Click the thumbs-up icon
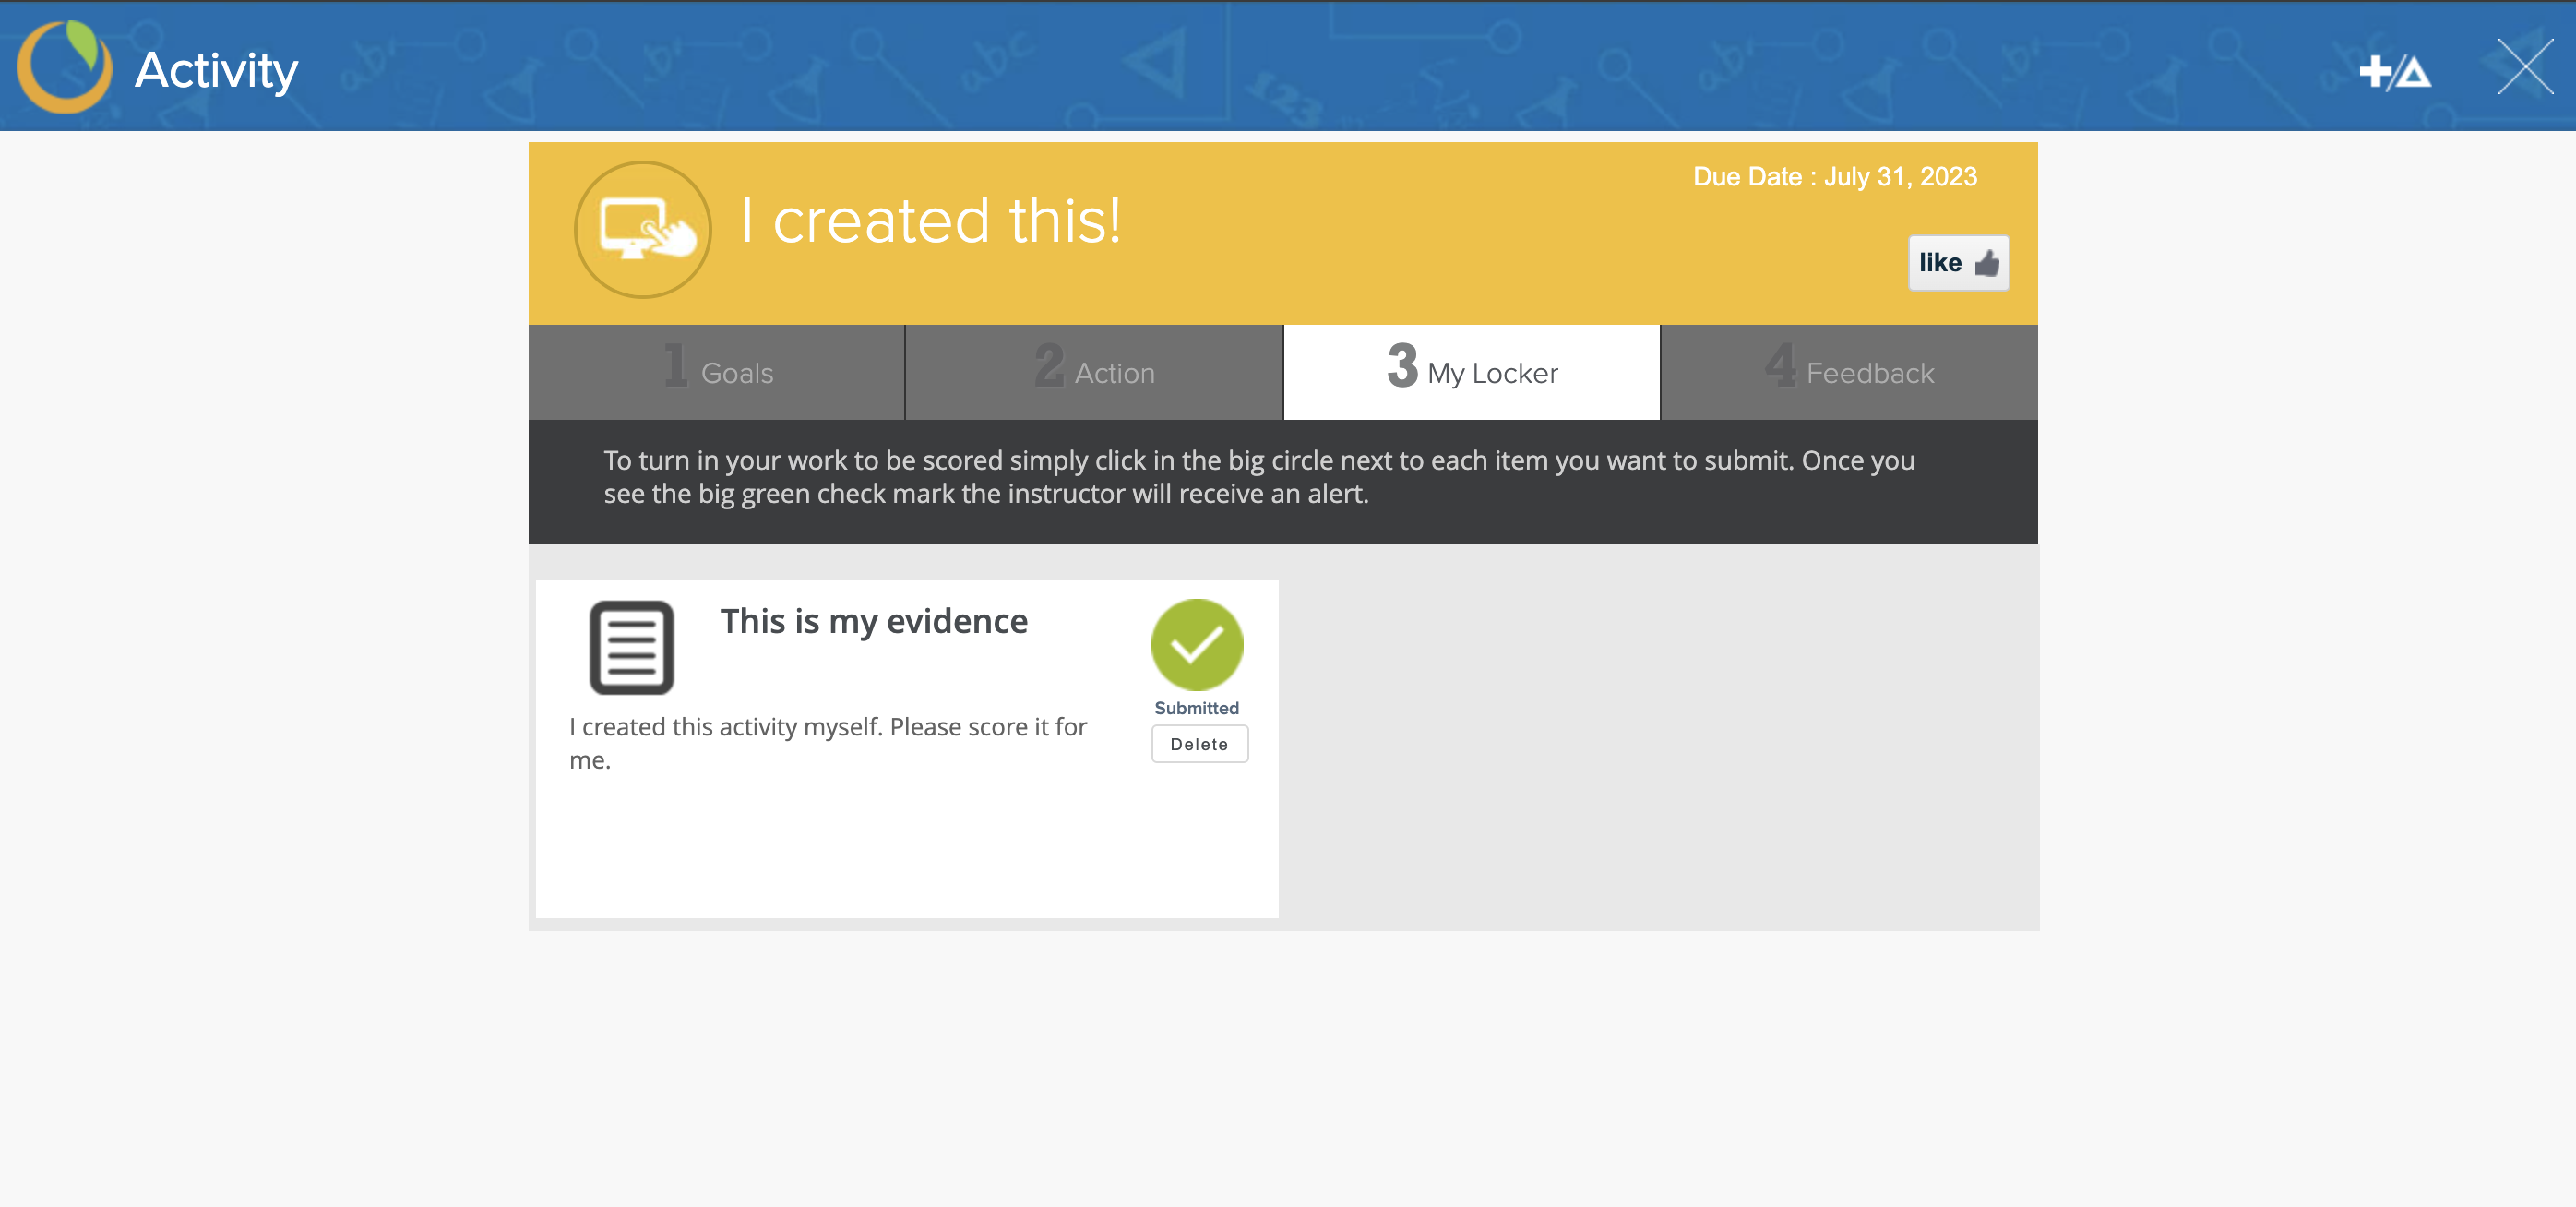This screenshot has height=1207, width=2576. click(1986, 263)
